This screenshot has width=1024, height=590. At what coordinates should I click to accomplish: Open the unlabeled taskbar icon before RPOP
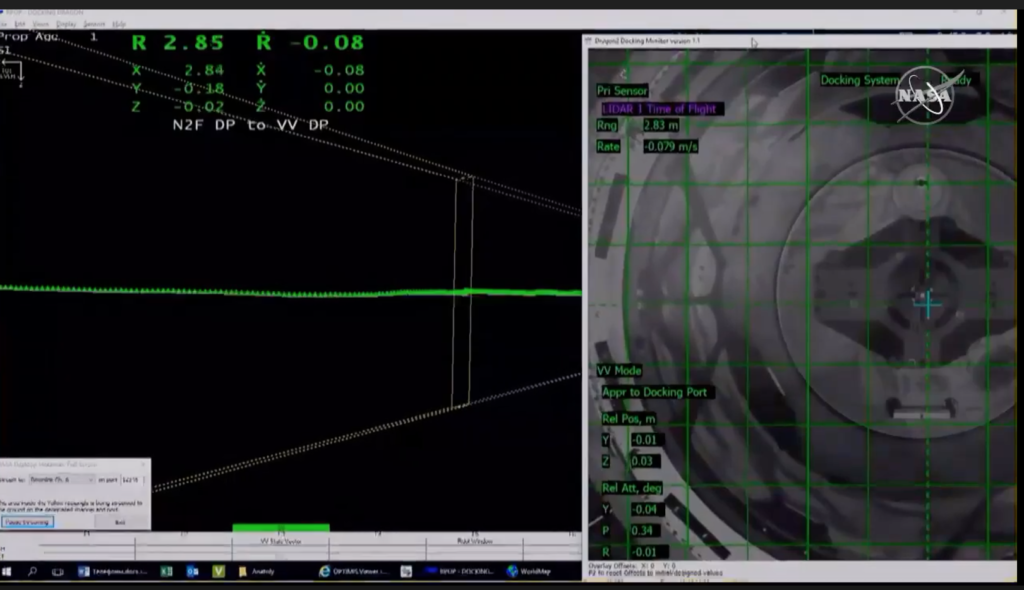coord(406,572)
